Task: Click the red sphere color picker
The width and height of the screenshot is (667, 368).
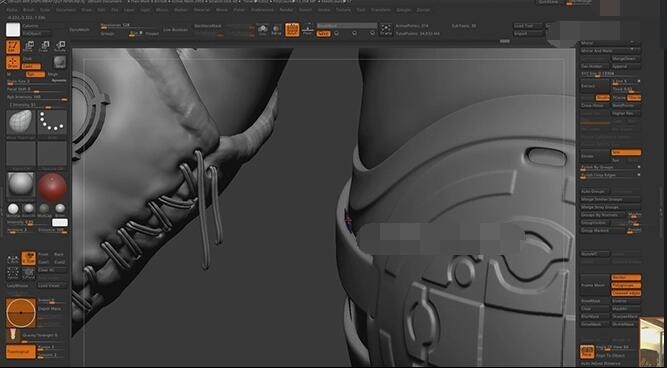Action: [52, 186]
